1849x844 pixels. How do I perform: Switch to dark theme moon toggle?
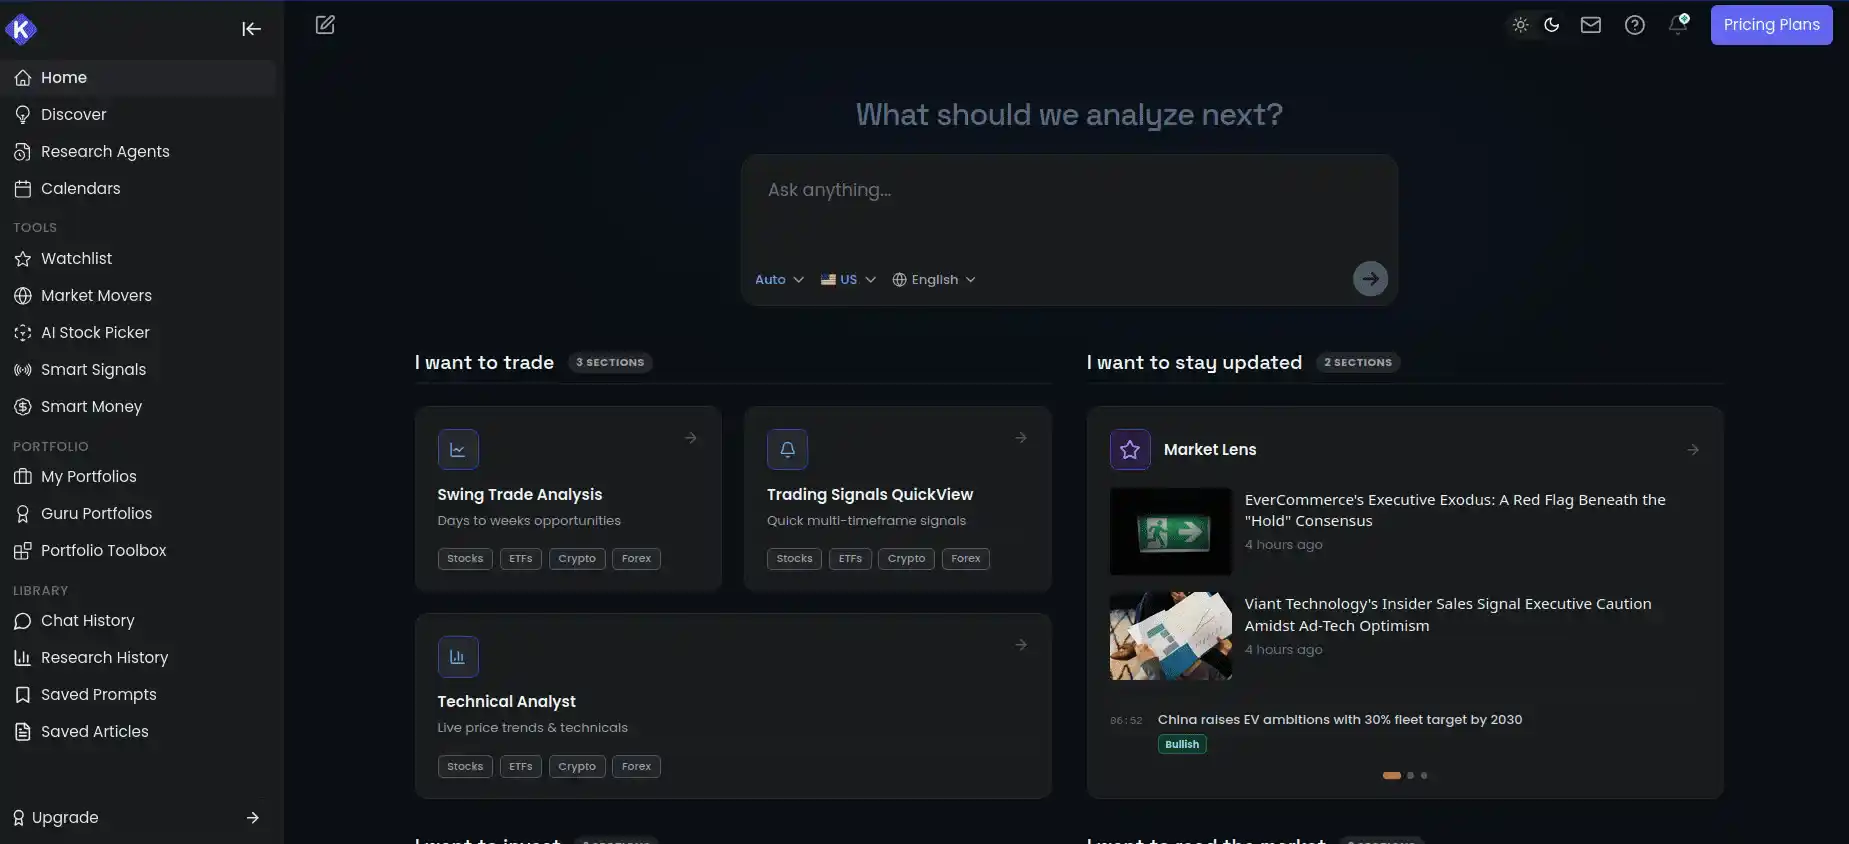point(1552,25)
